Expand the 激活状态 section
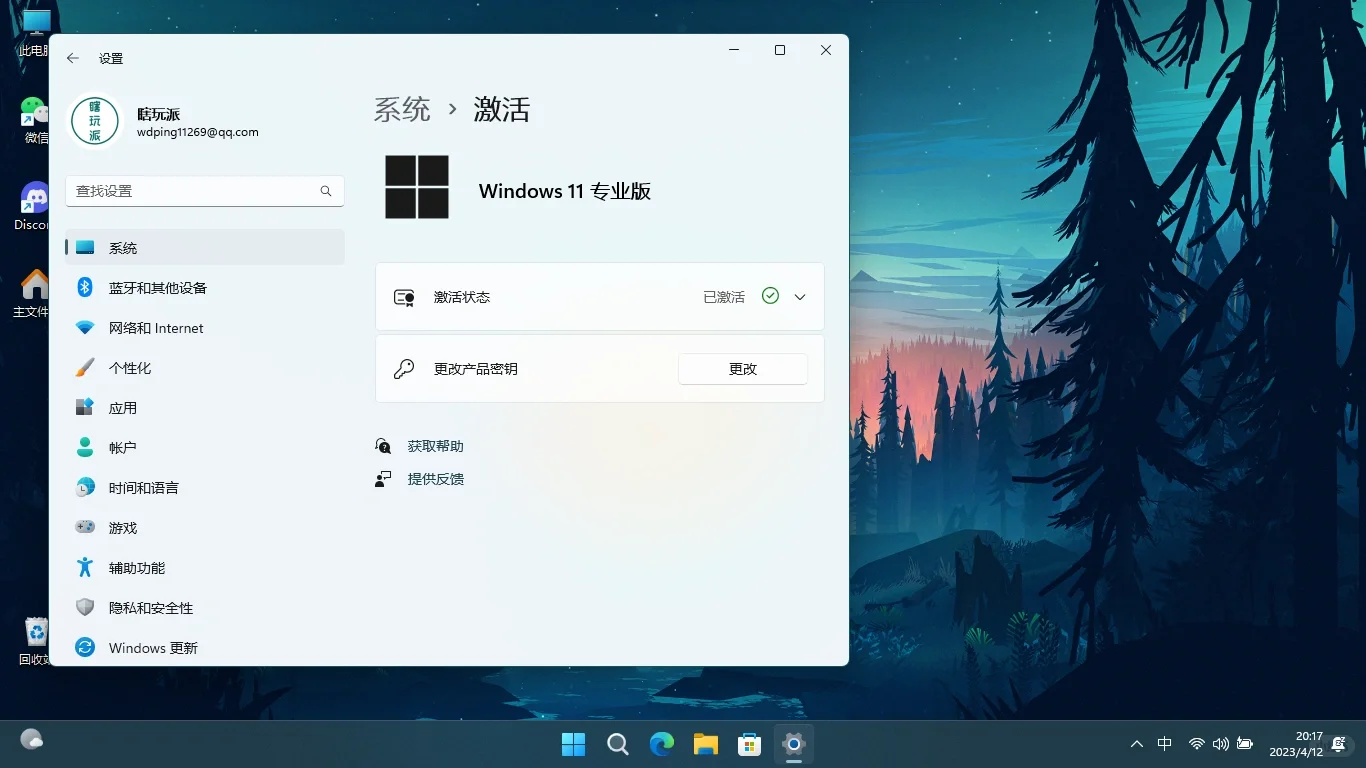The width and height of the screenshot is (1366, 768). pos(798,296)
